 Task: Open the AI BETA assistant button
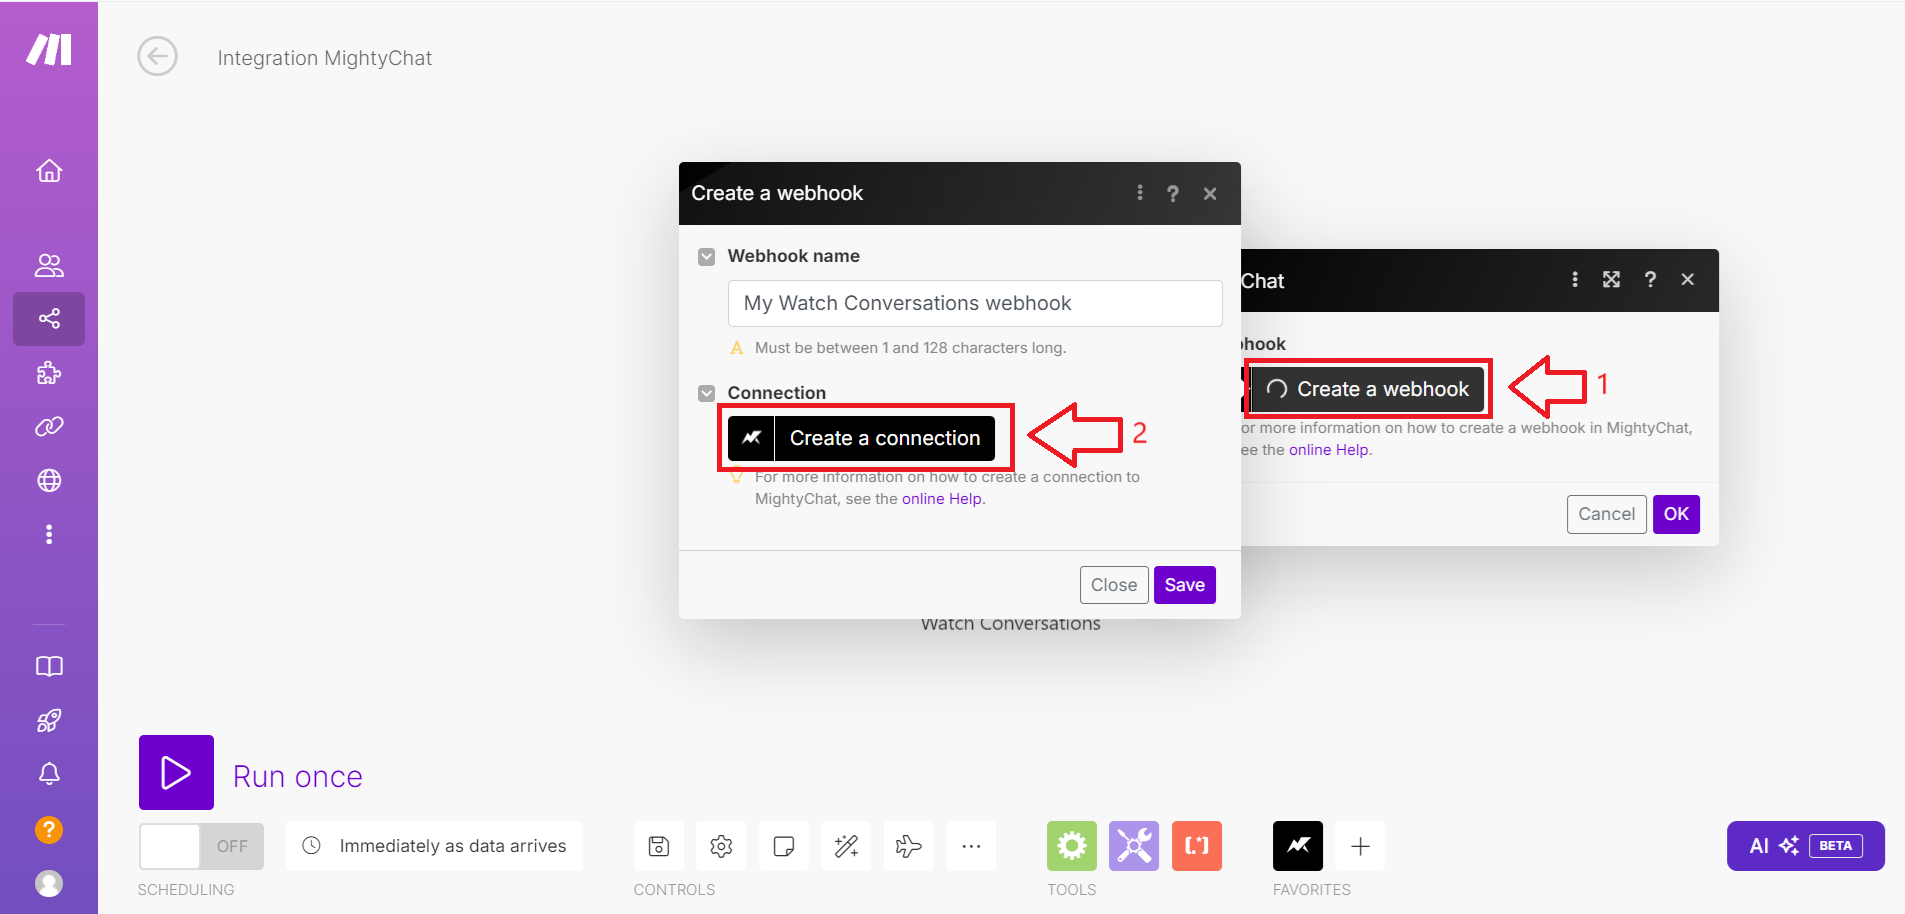pyautogui.click(x=1806, y=846)
